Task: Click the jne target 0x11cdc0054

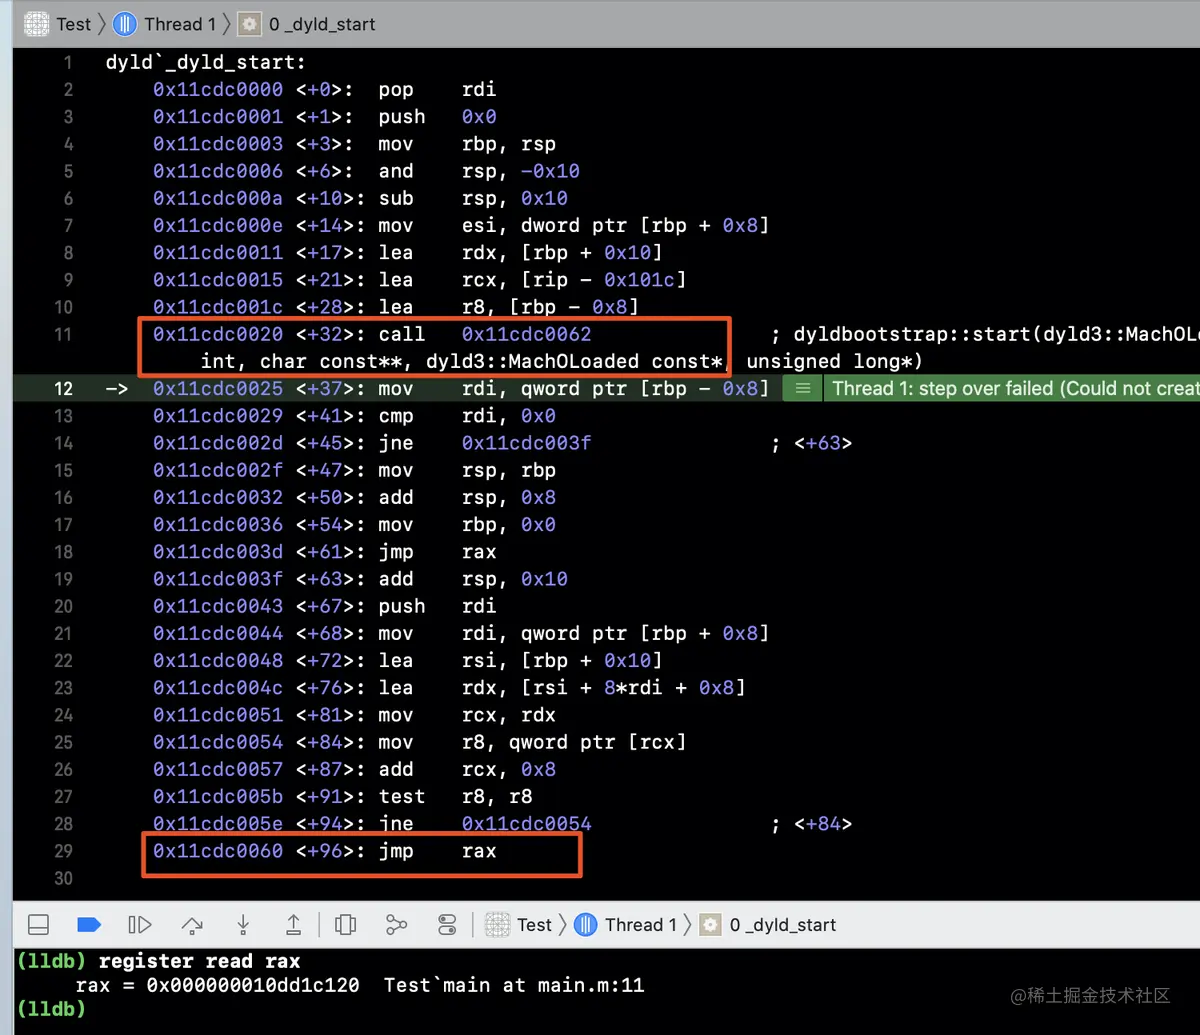Action: click(526, 824)
